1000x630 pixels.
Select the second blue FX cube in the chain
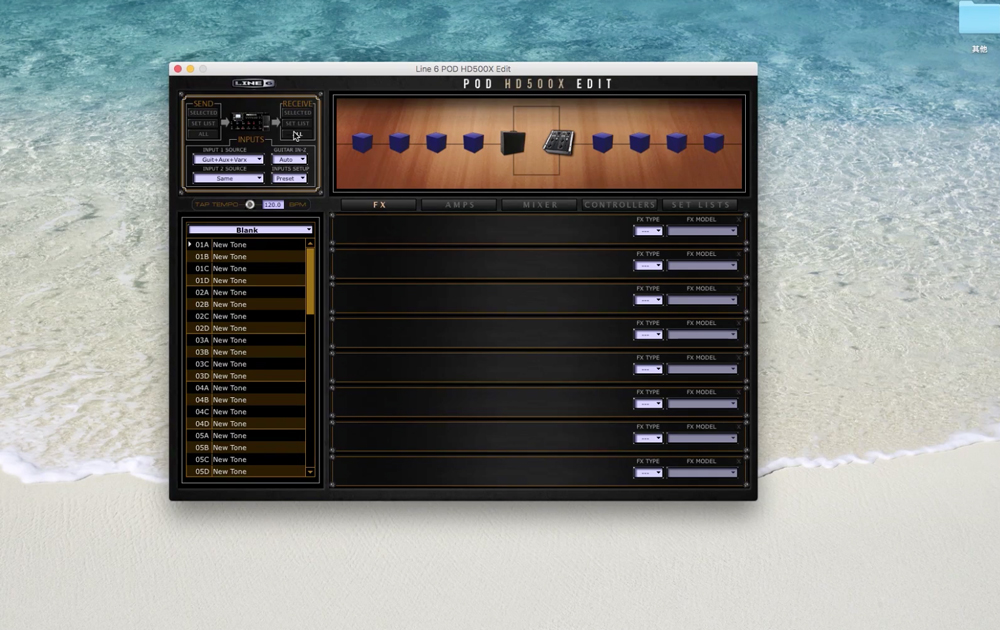pos(399,142)
